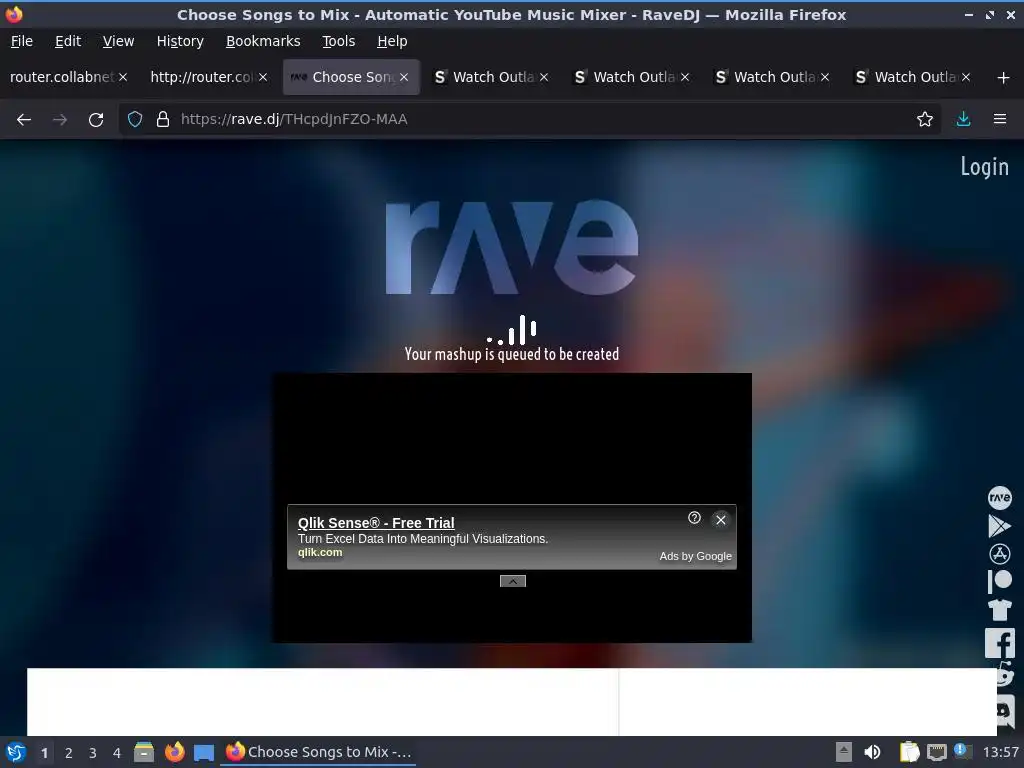The width and height of the screenshot is (1024, 768).
Task: Launch the file manager from taskbar
Action: pos(144,752)
